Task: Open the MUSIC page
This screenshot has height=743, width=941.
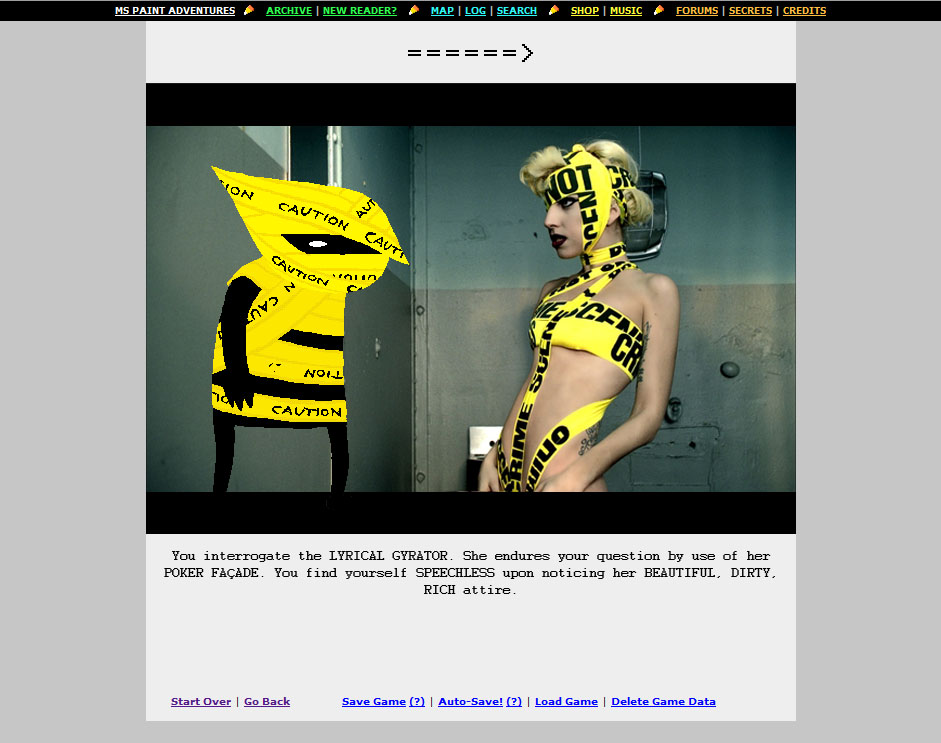Action: click(x=626, y=11)
